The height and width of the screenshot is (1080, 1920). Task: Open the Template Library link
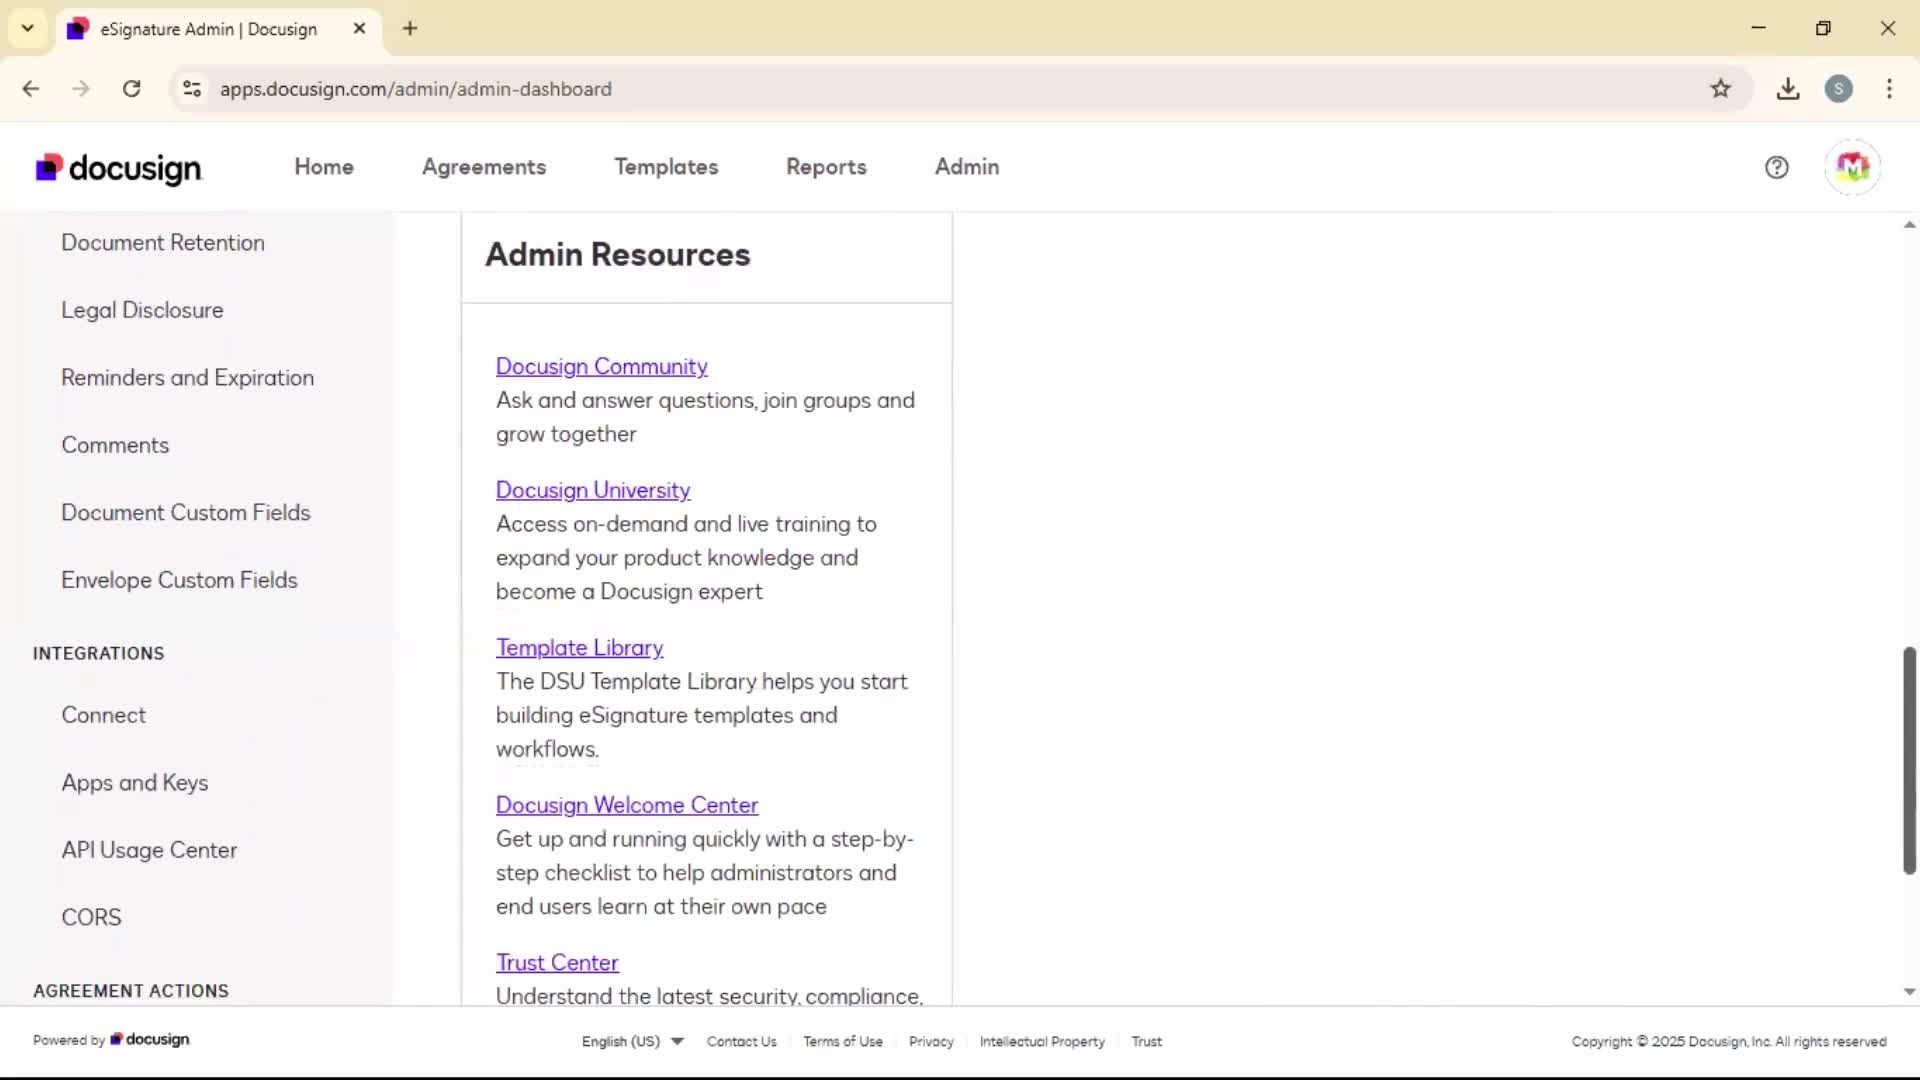[x=580, y=648]
